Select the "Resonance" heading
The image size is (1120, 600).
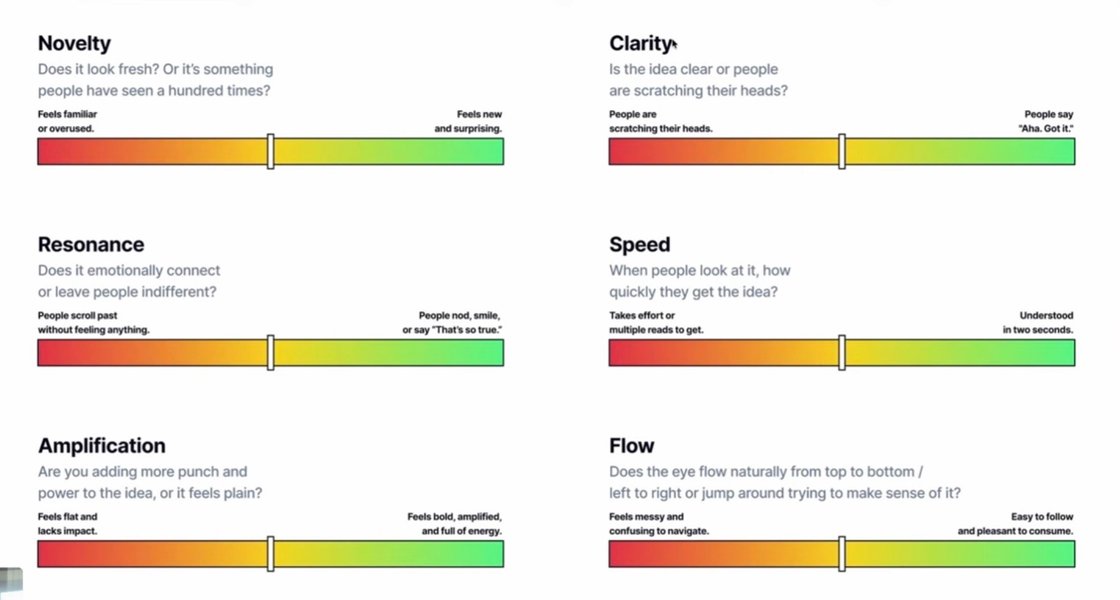point(91,244)
